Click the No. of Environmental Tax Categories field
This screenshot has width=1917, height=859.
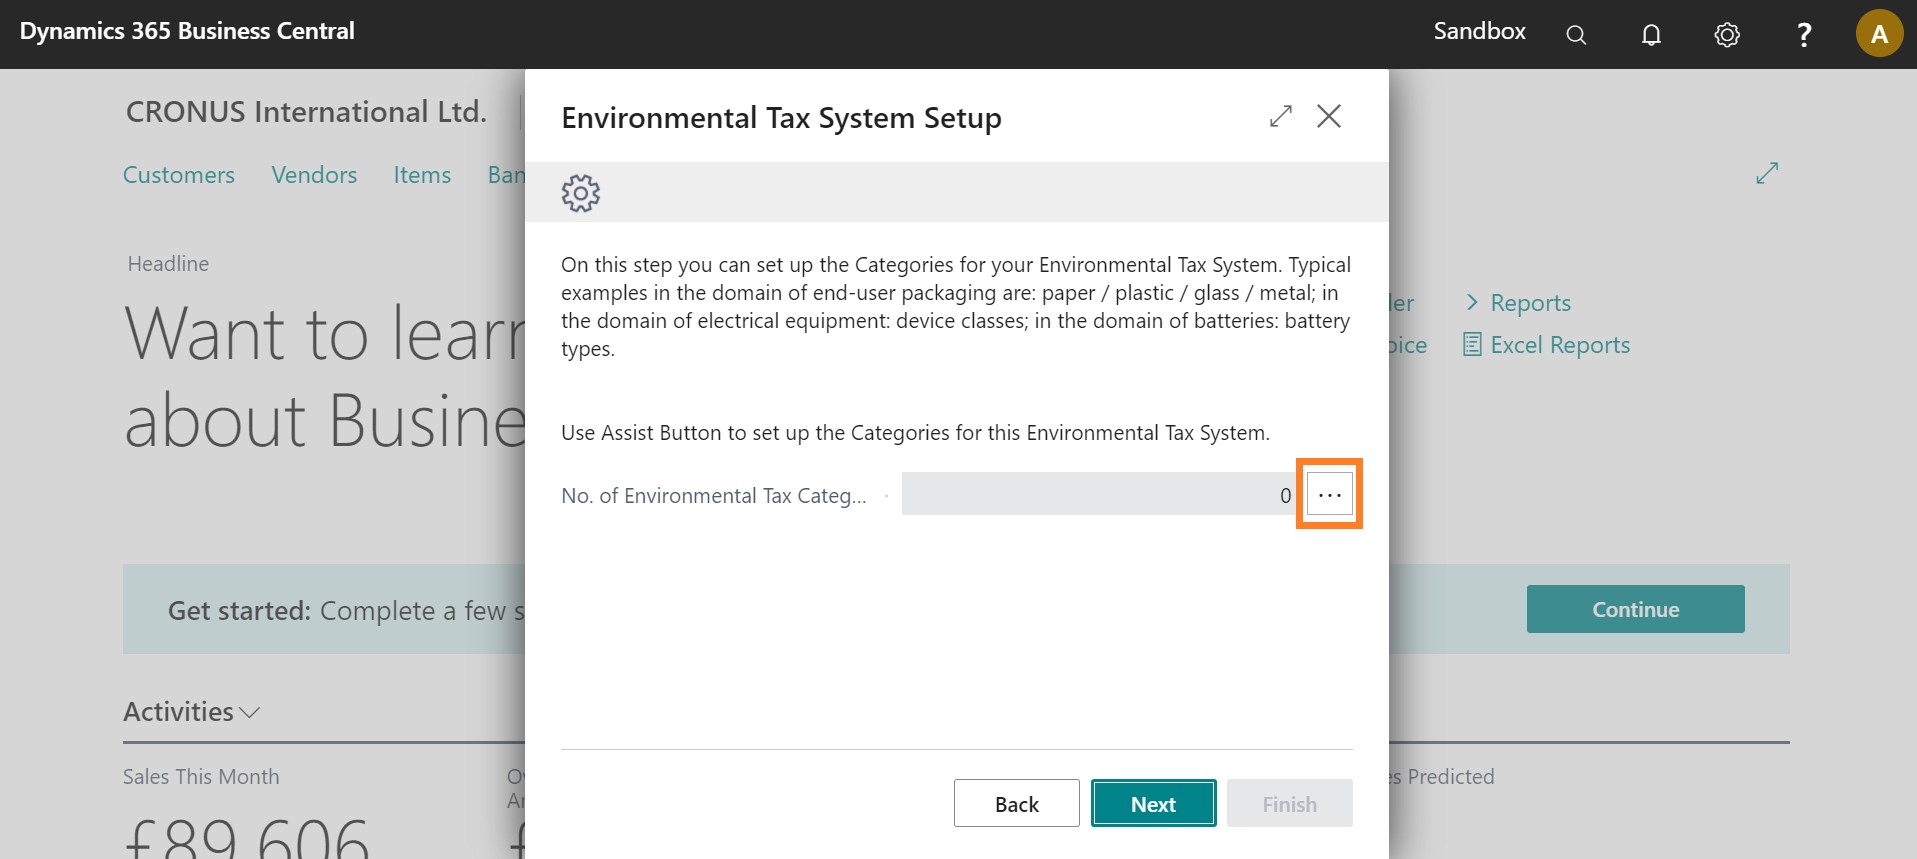point(1097,494)
